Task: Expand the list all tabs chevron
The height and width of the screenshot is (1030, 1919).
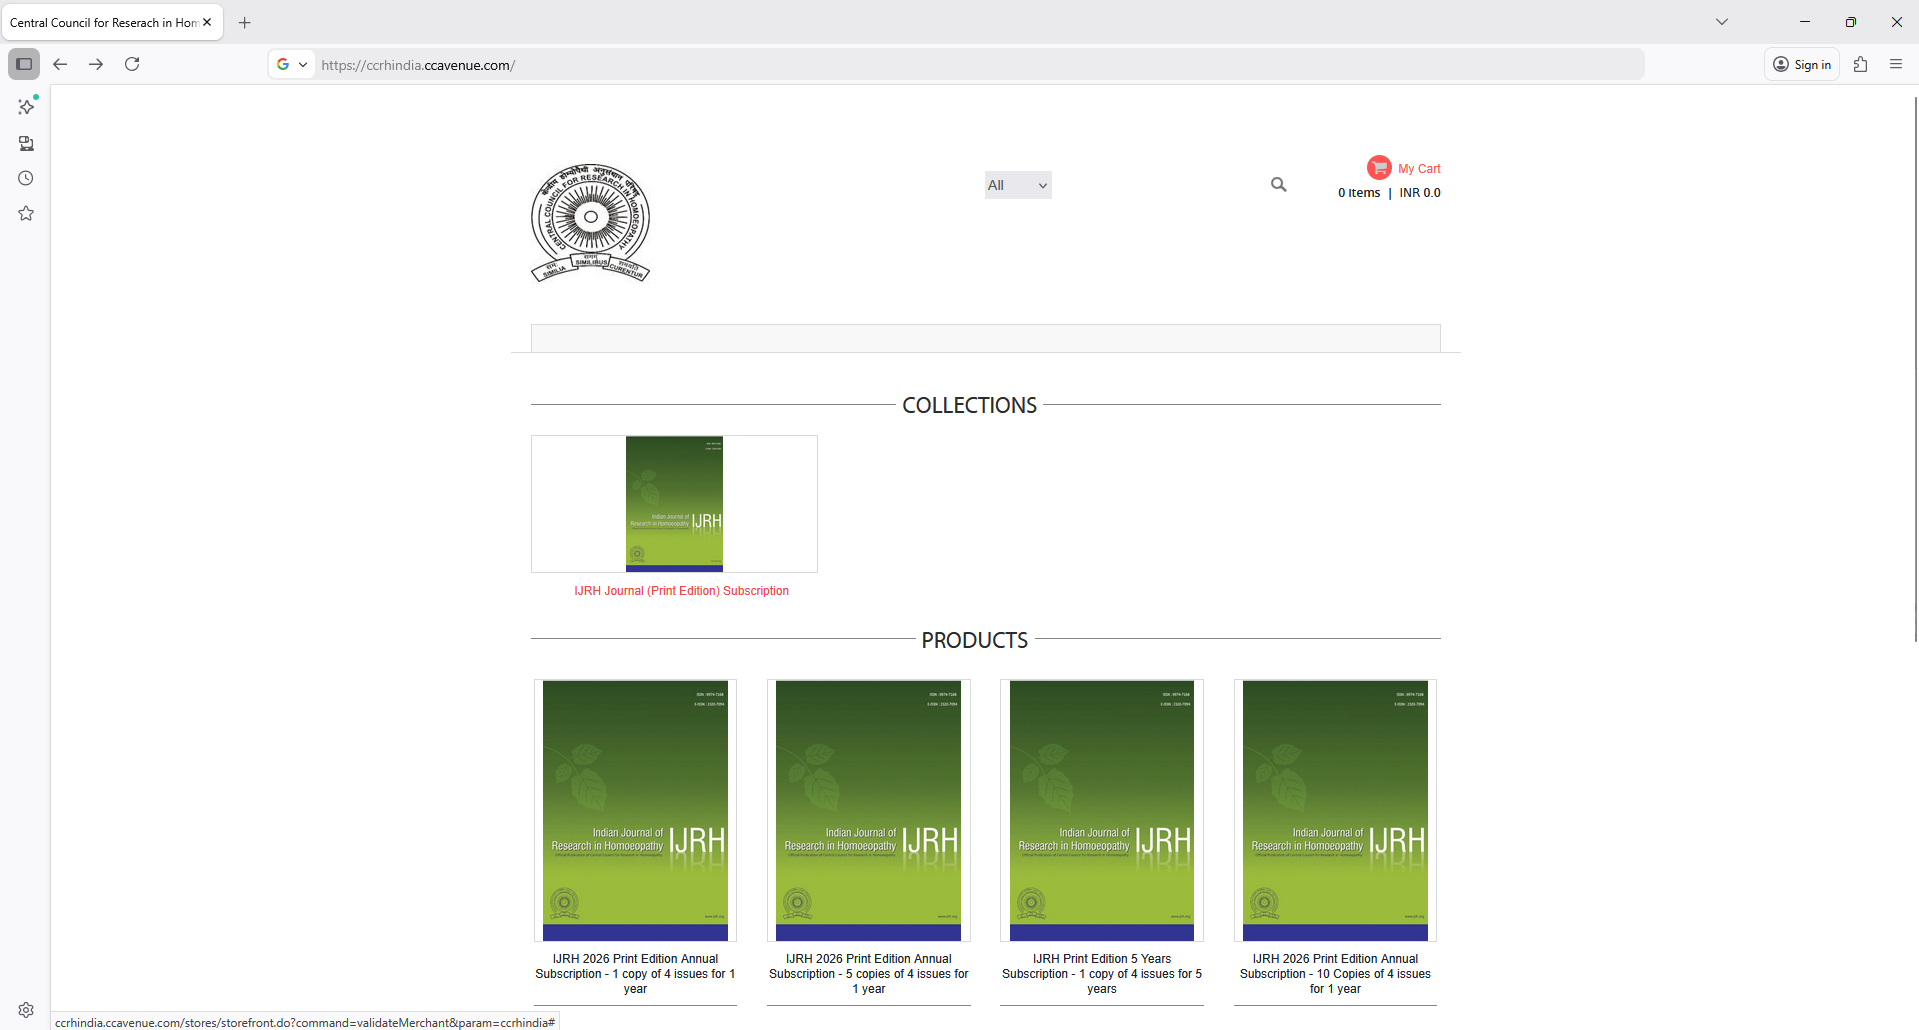Action: (x=1721, y=22)
